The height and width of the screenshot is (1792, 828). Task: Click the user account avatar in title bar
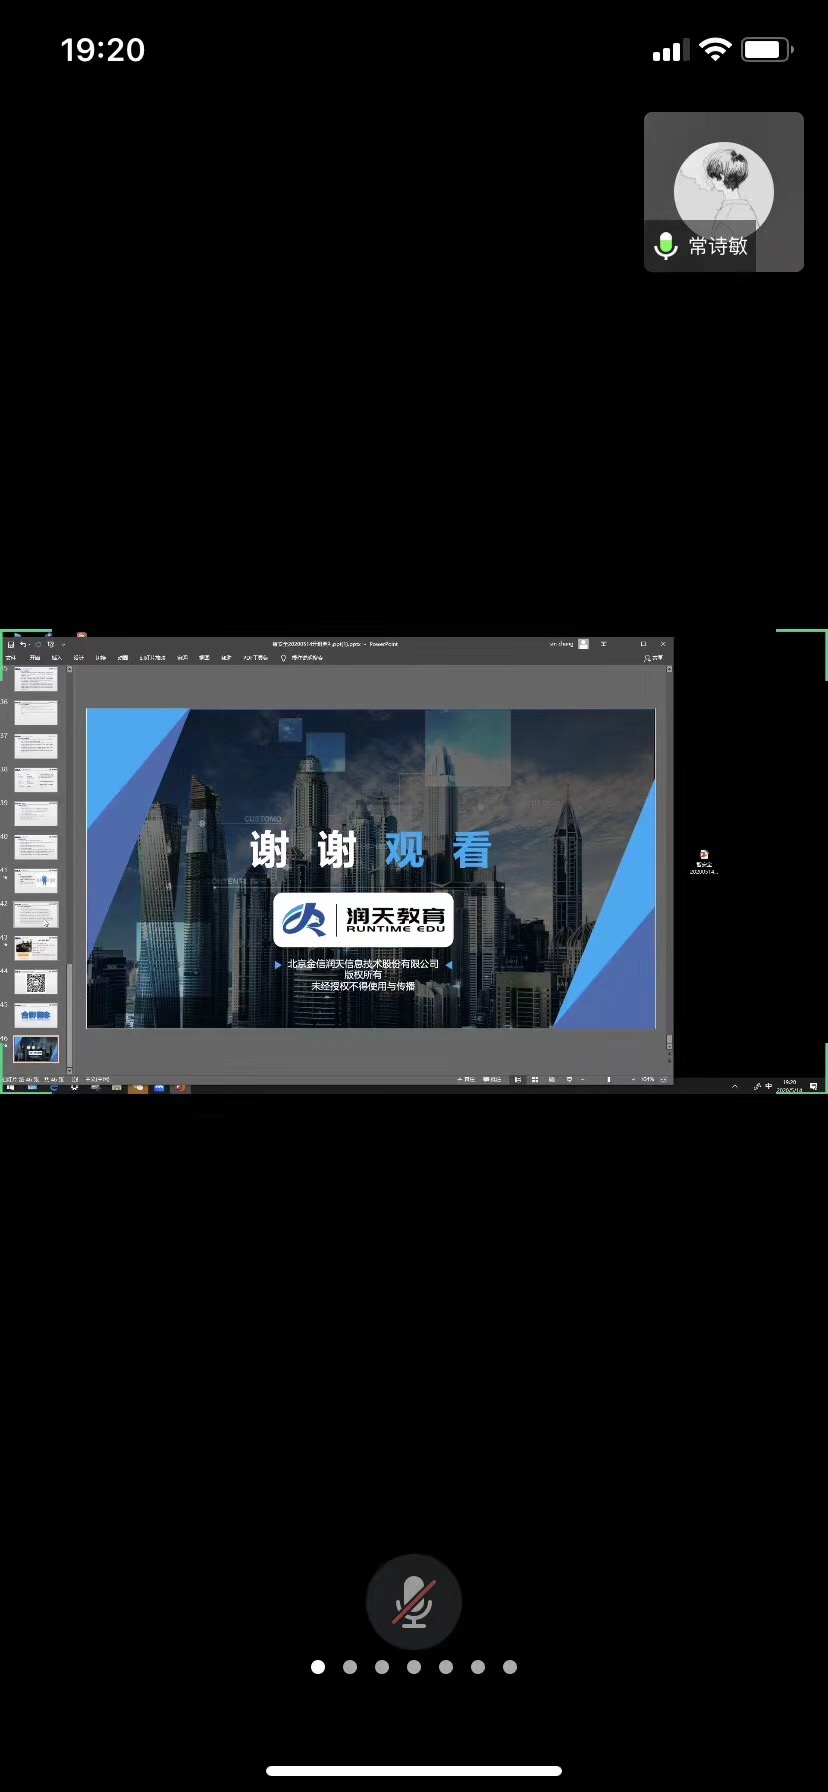coord(583,644)
